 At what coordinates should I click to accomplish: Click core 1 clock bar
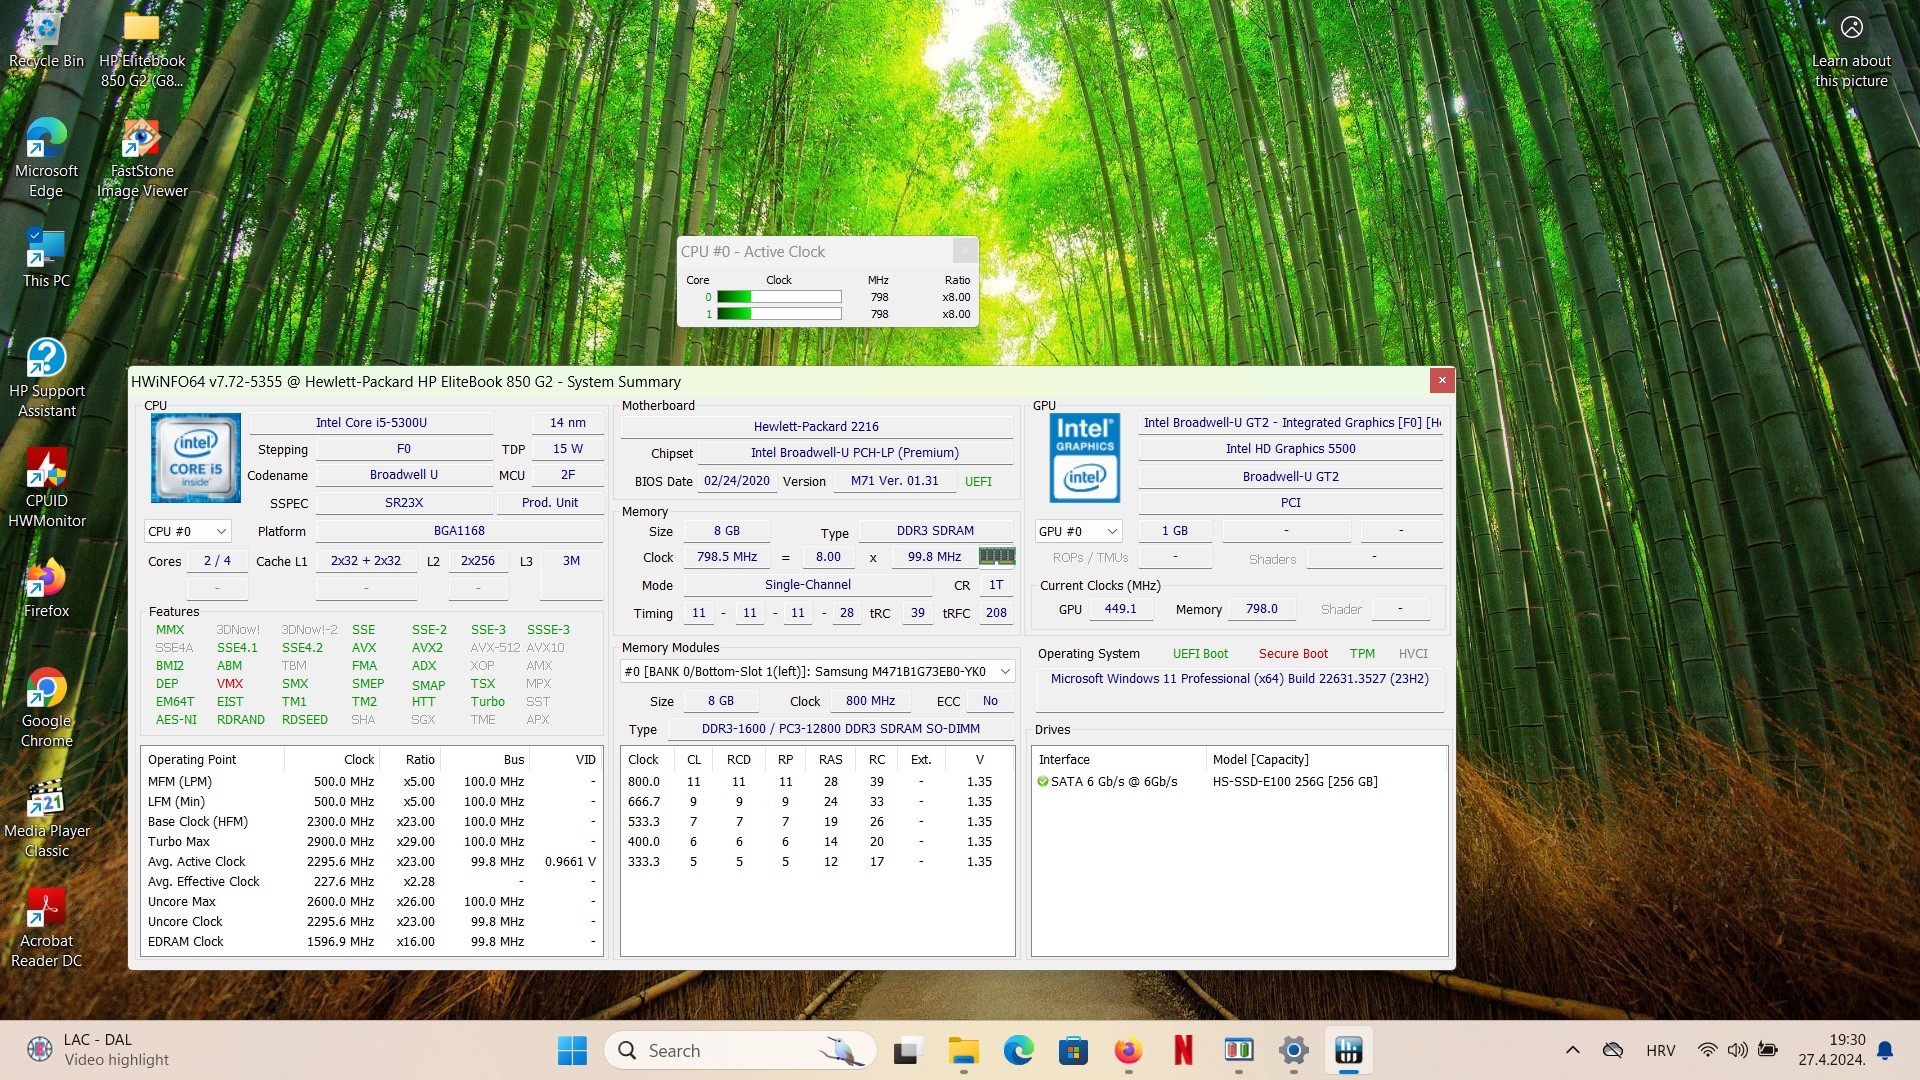(x=779, y=314)
